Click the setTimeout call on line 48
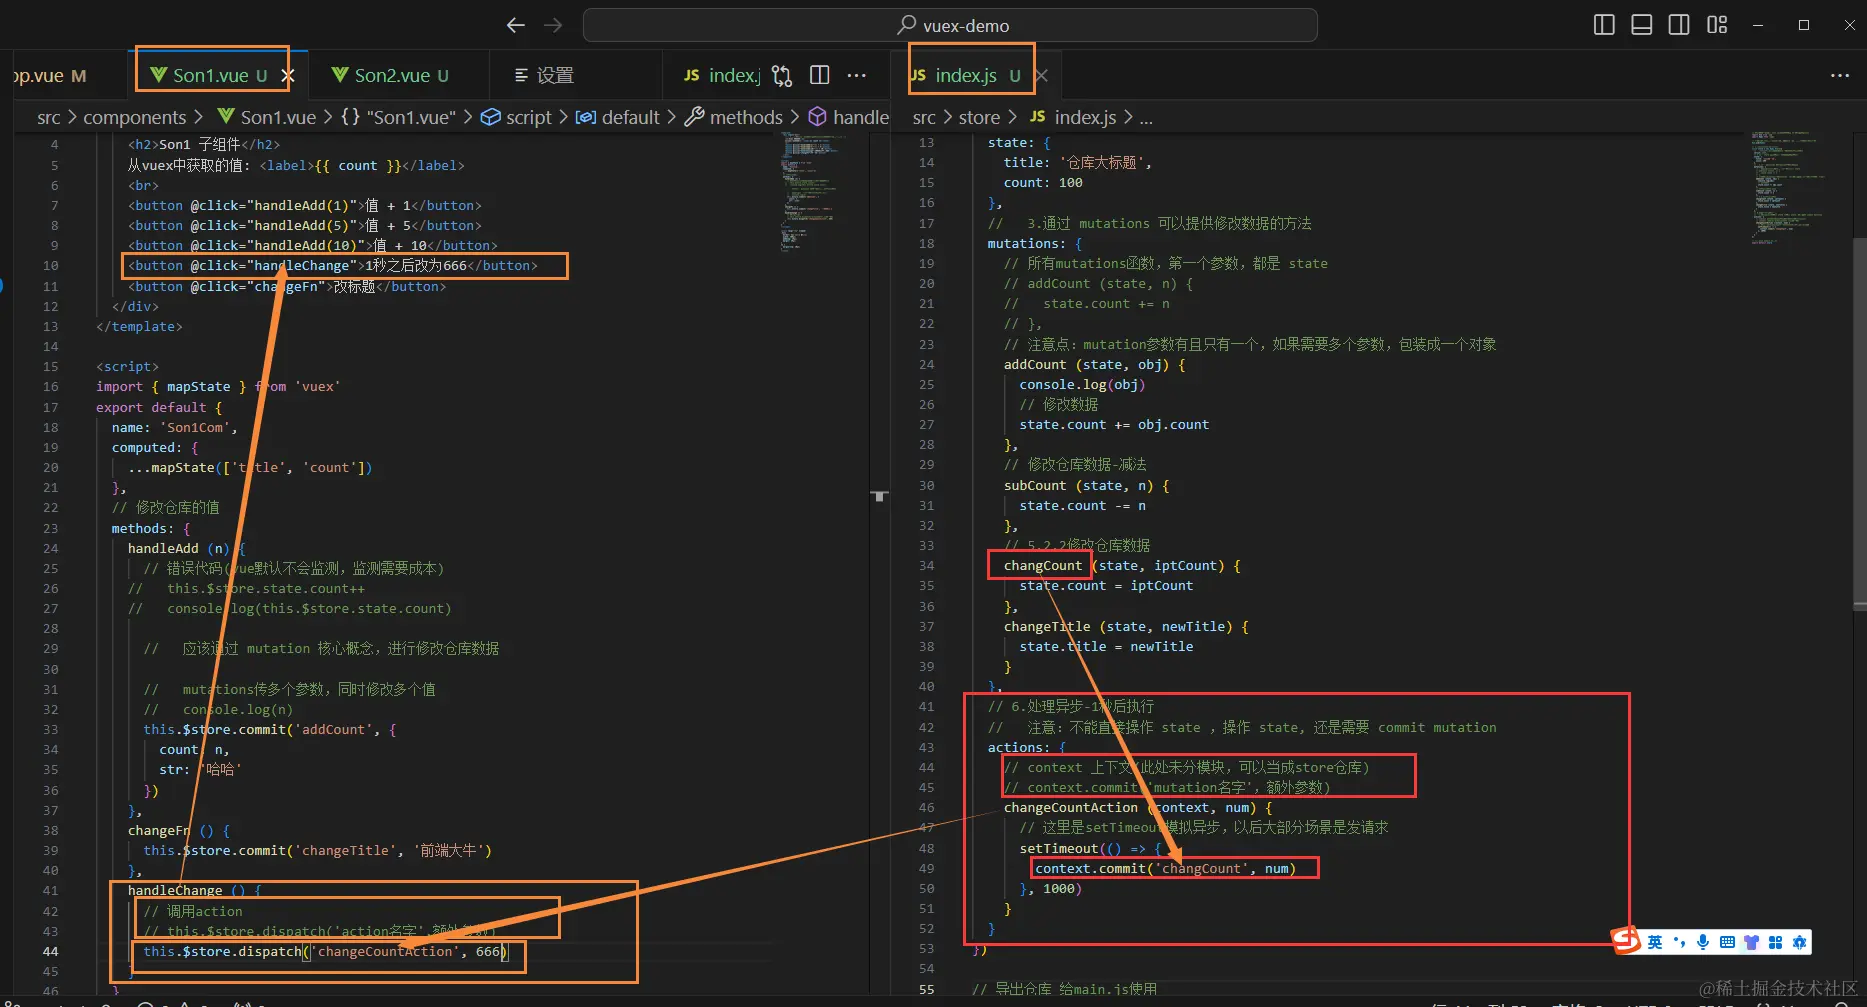Image resolution: width=1867 pixels, height=1007 pixels. 1059,848
